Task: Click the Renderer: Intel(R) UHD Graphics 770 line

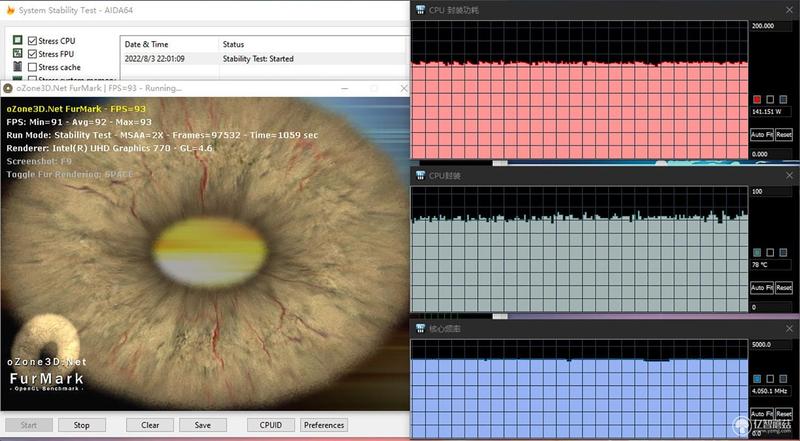Action: coord(109,148)
